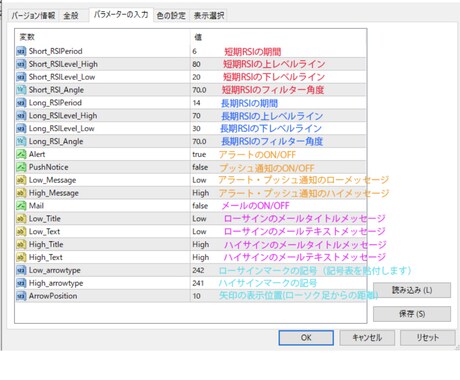This screenshot has height=380, width=460.
Task: Select the PushNotice variable name
Action: point(49,167)
